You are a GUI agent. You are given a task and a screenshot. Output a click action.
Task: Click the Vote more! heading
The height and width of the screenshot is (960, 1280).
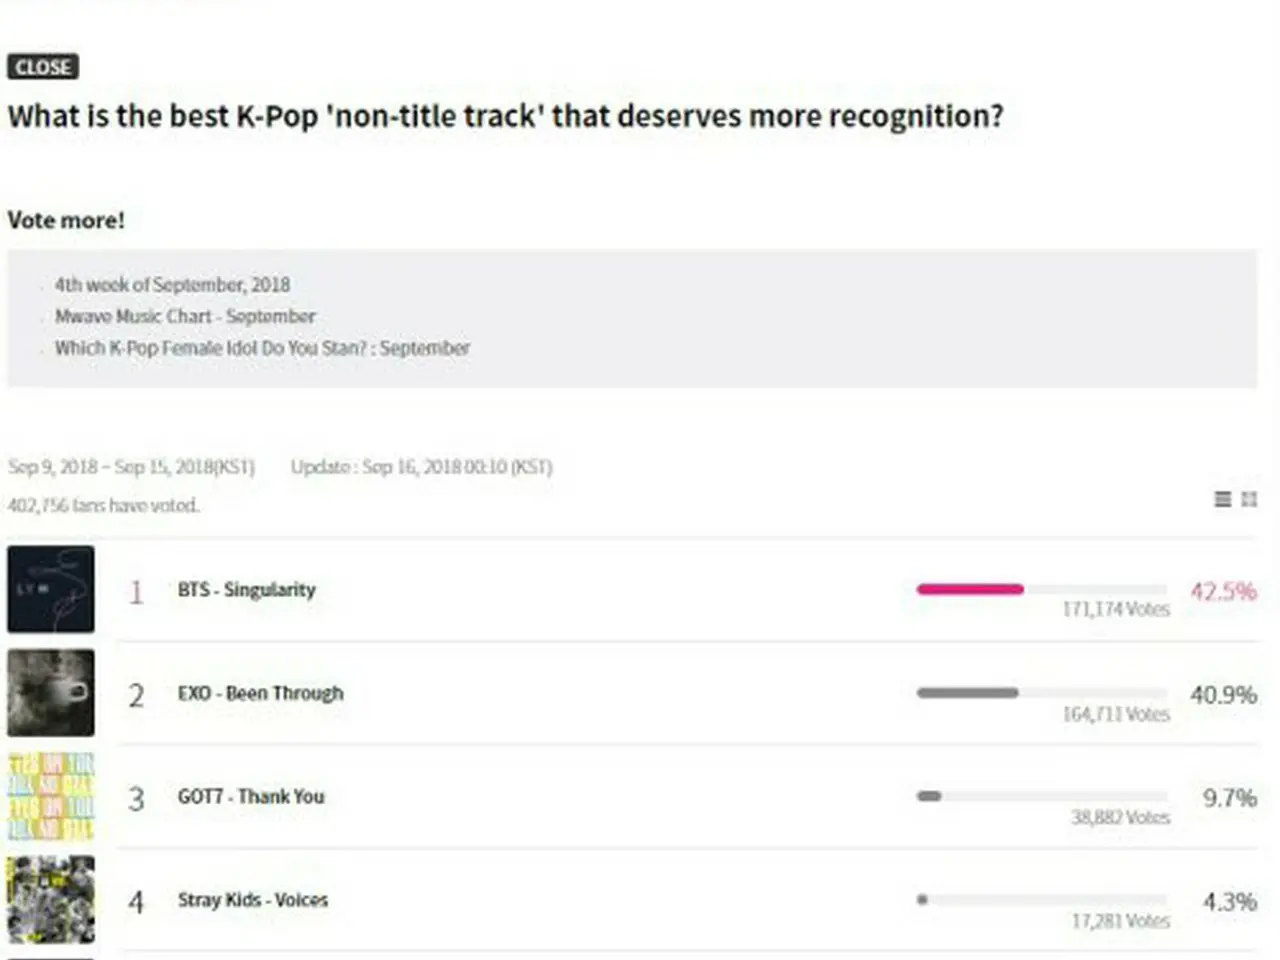point(66,220)
